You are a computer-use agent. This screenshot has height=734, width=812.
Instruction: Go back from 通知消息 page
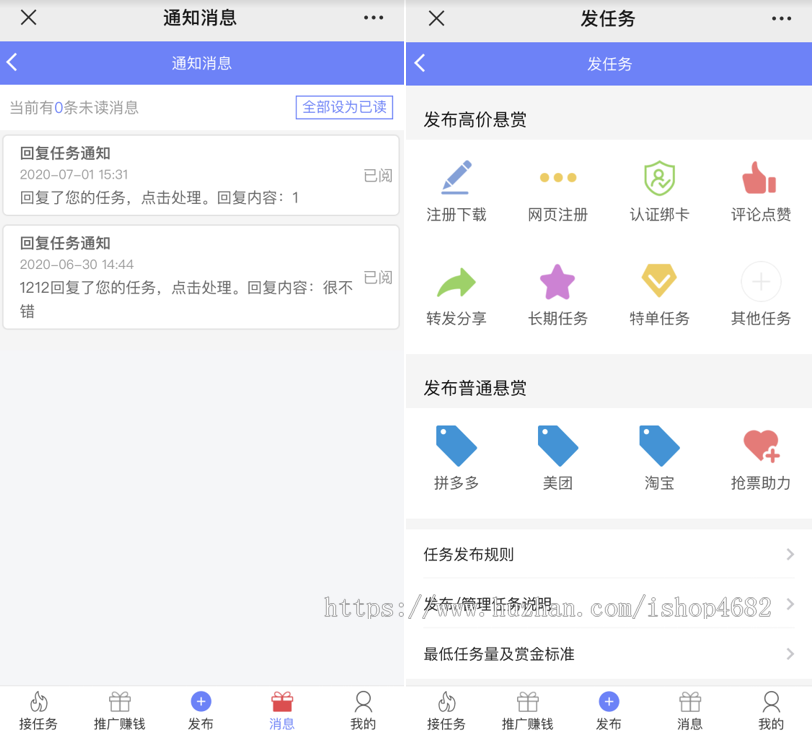pos(12,62)
